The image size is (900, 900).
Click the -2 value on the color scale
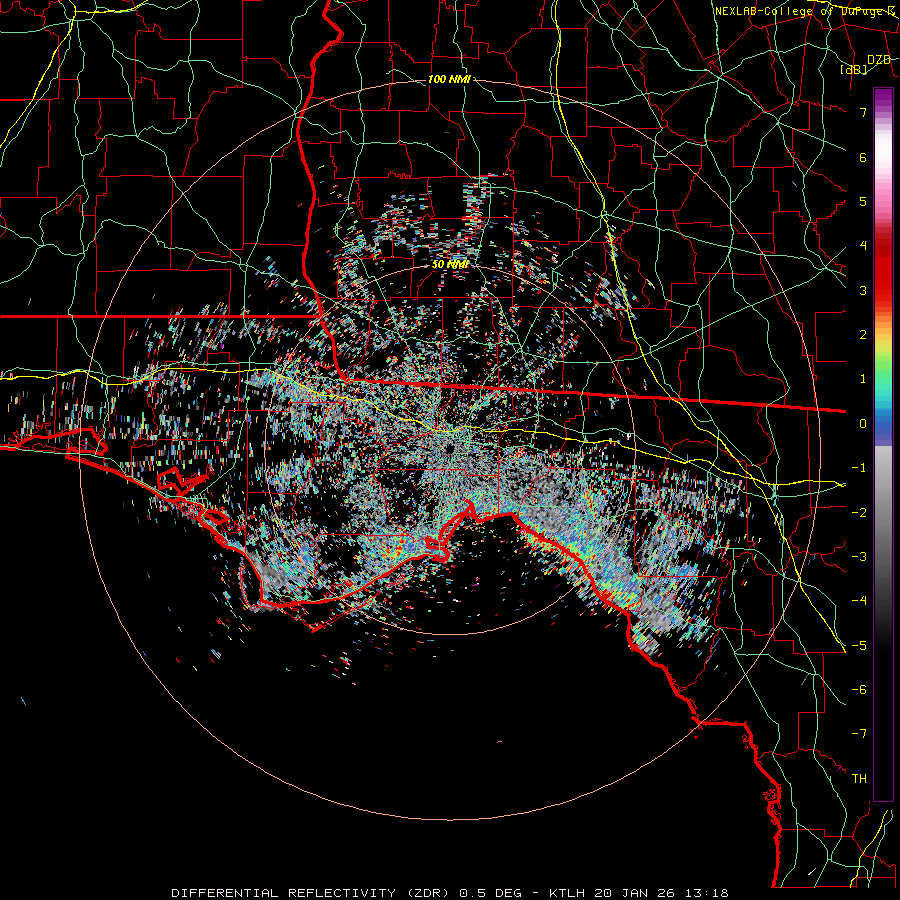[859, 513]
